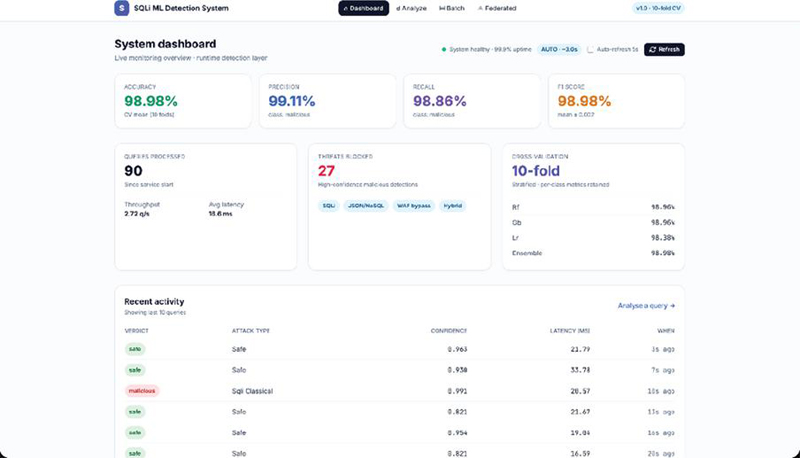Click the F1 Score metric card
Viewport: 800px width, 458px height.
(x=616, y=101)
